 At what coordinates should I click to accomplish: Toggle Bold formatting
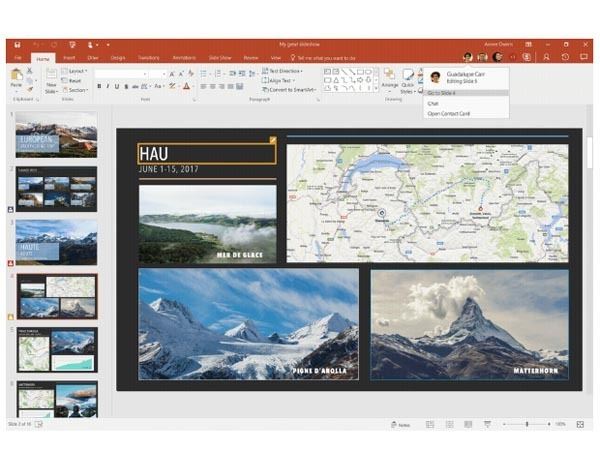tap(99, 86)
